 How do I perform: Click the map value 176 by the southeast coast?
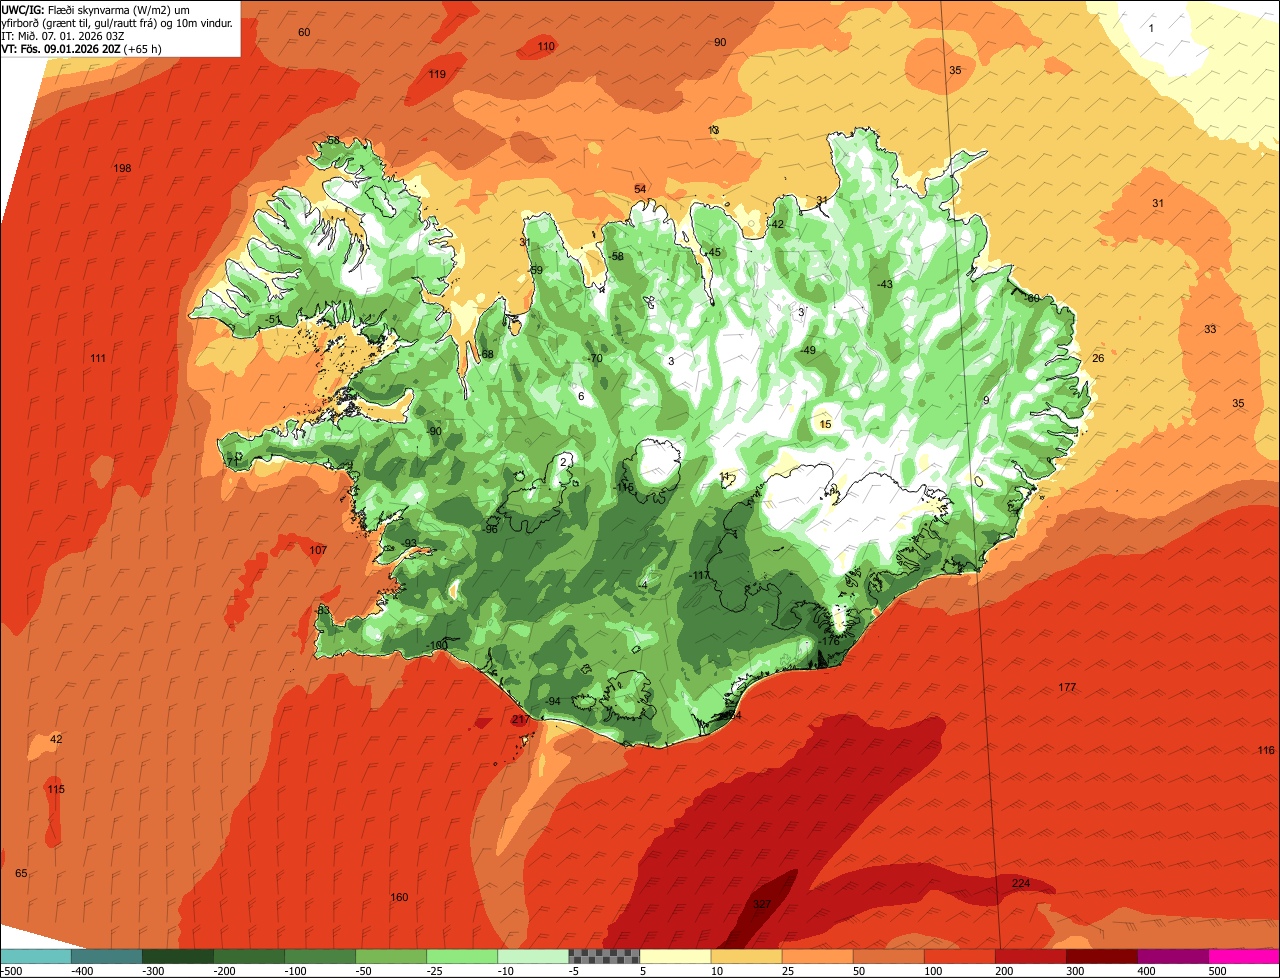pyautogui.click(x=830, y=641)
